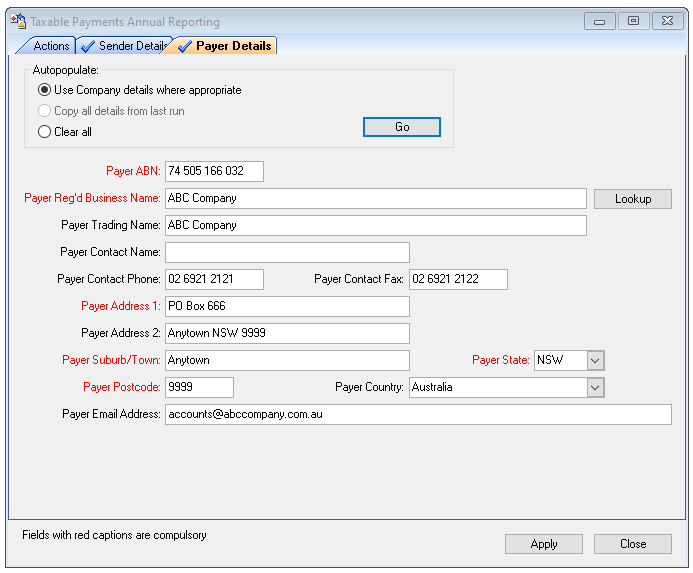Viewport: 693px width, 573px height.
Task: Open the Payer Country dropdown list
Action: 595,387
